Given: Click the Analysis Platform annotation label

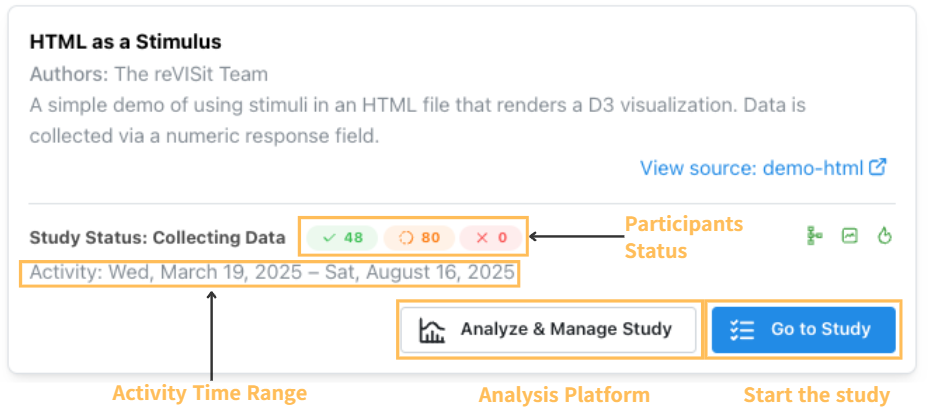Looking at the screenshot, I should (x=564, y=395).
